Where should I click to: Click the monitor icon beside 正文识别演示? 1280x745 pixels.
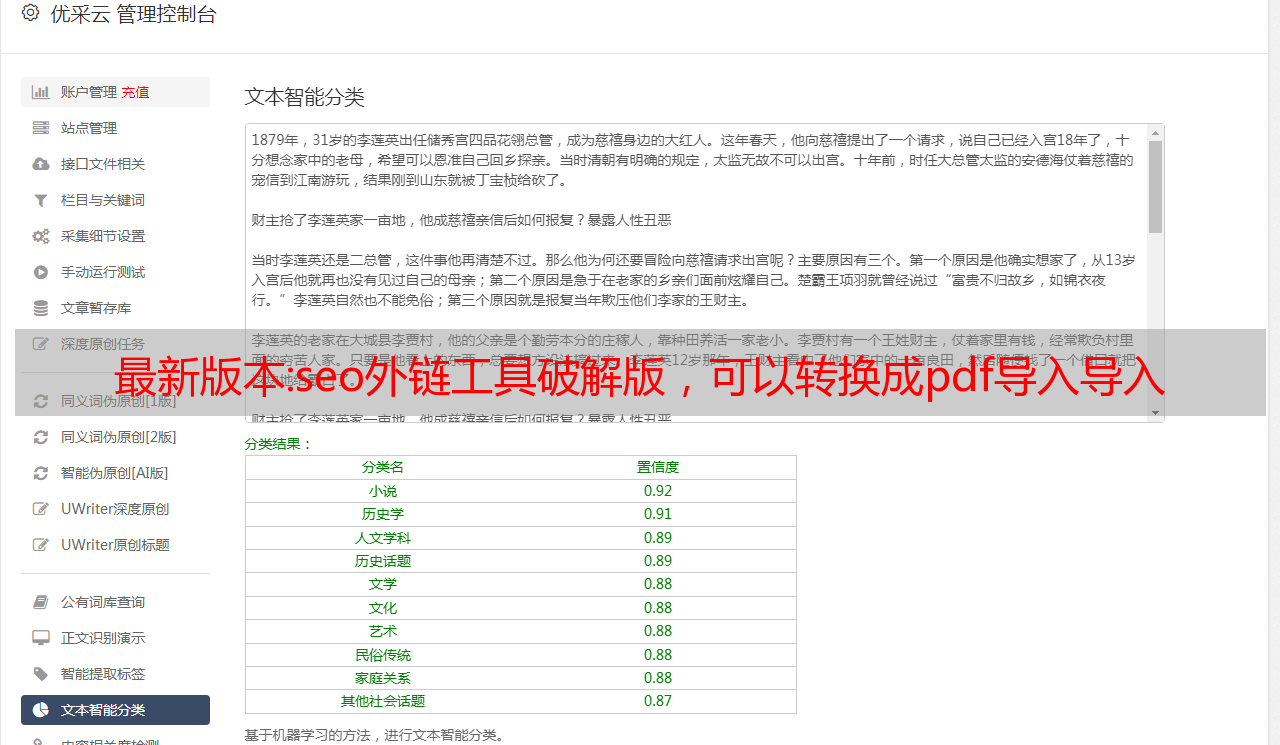[41, 638]
